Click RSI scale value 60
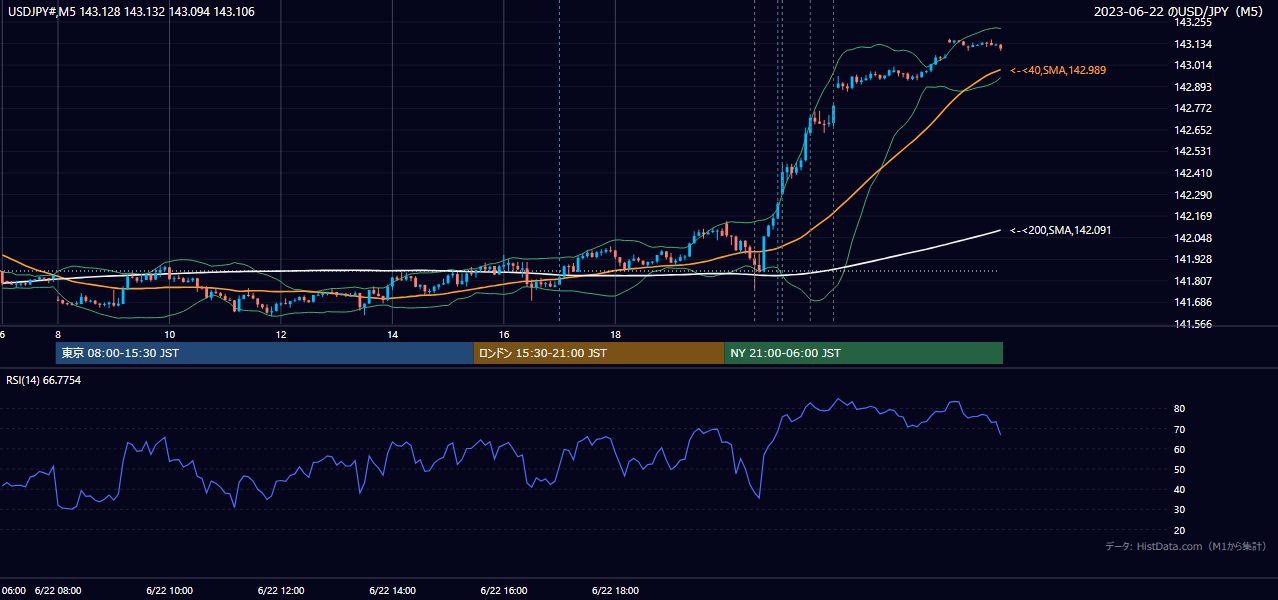The height and width of the screenshot is (600, 1278). click(1180, 449)
